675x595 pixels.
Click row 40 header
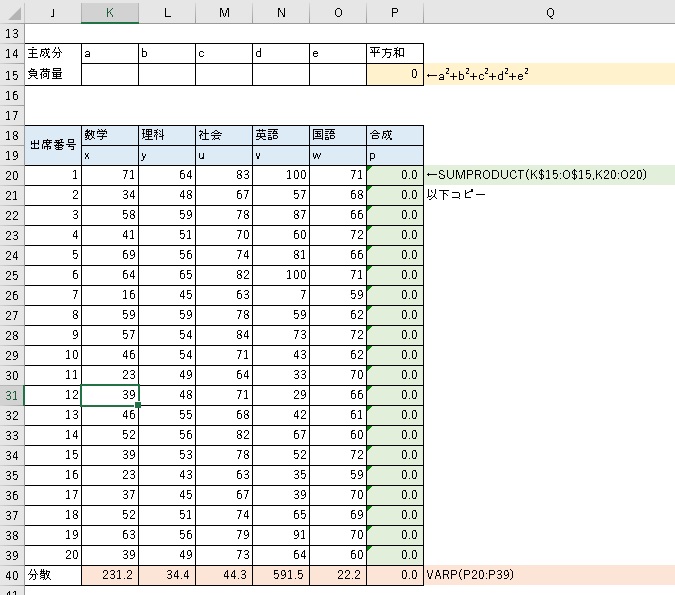click(x=11, y=575)
